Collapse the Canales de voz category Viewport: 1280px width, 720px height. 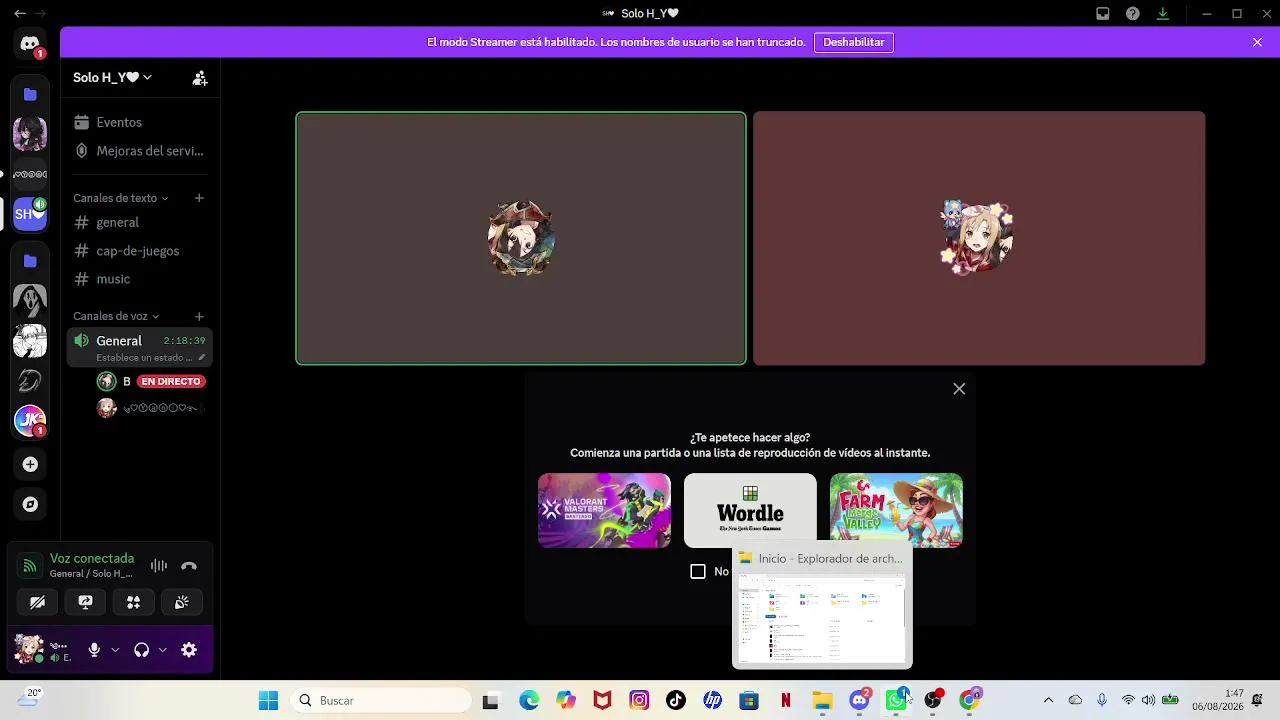[x=116, y=316]
